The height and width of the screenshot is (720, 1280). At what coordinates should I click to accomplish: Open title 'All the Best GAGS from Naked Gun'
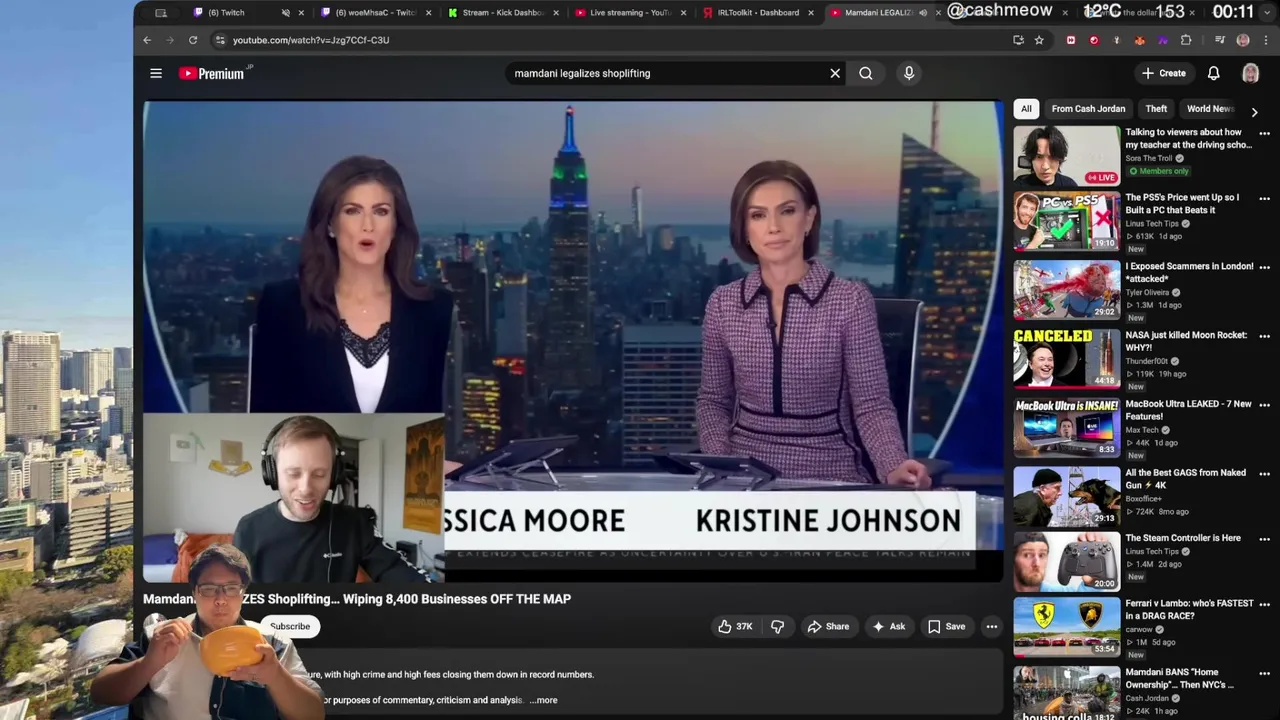[1186, 478]
